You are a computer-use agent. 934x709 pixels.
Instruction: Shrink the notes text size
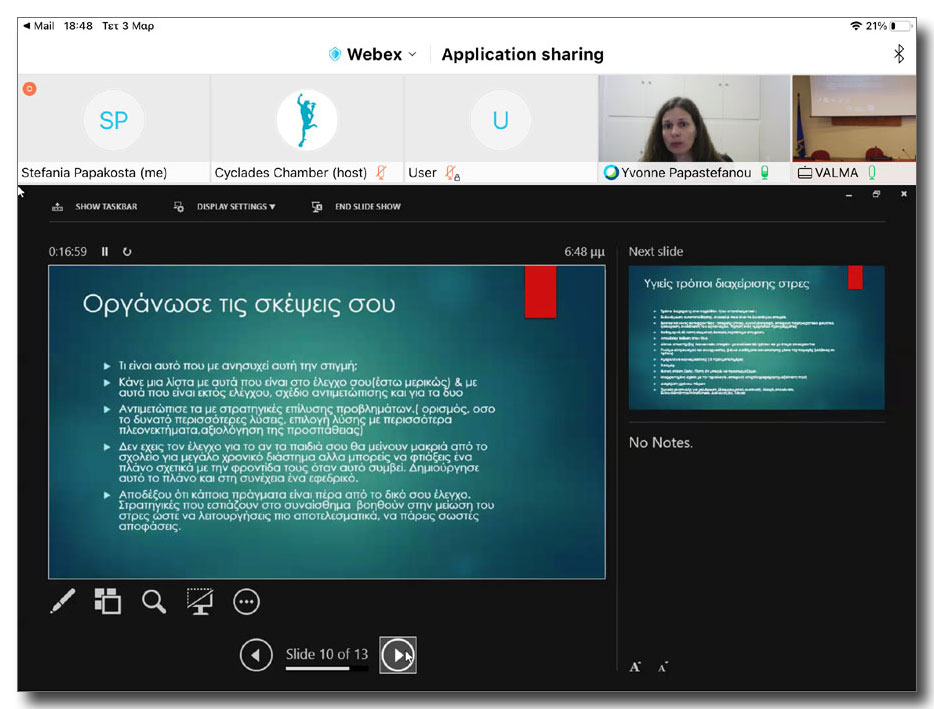coord(662,667)
